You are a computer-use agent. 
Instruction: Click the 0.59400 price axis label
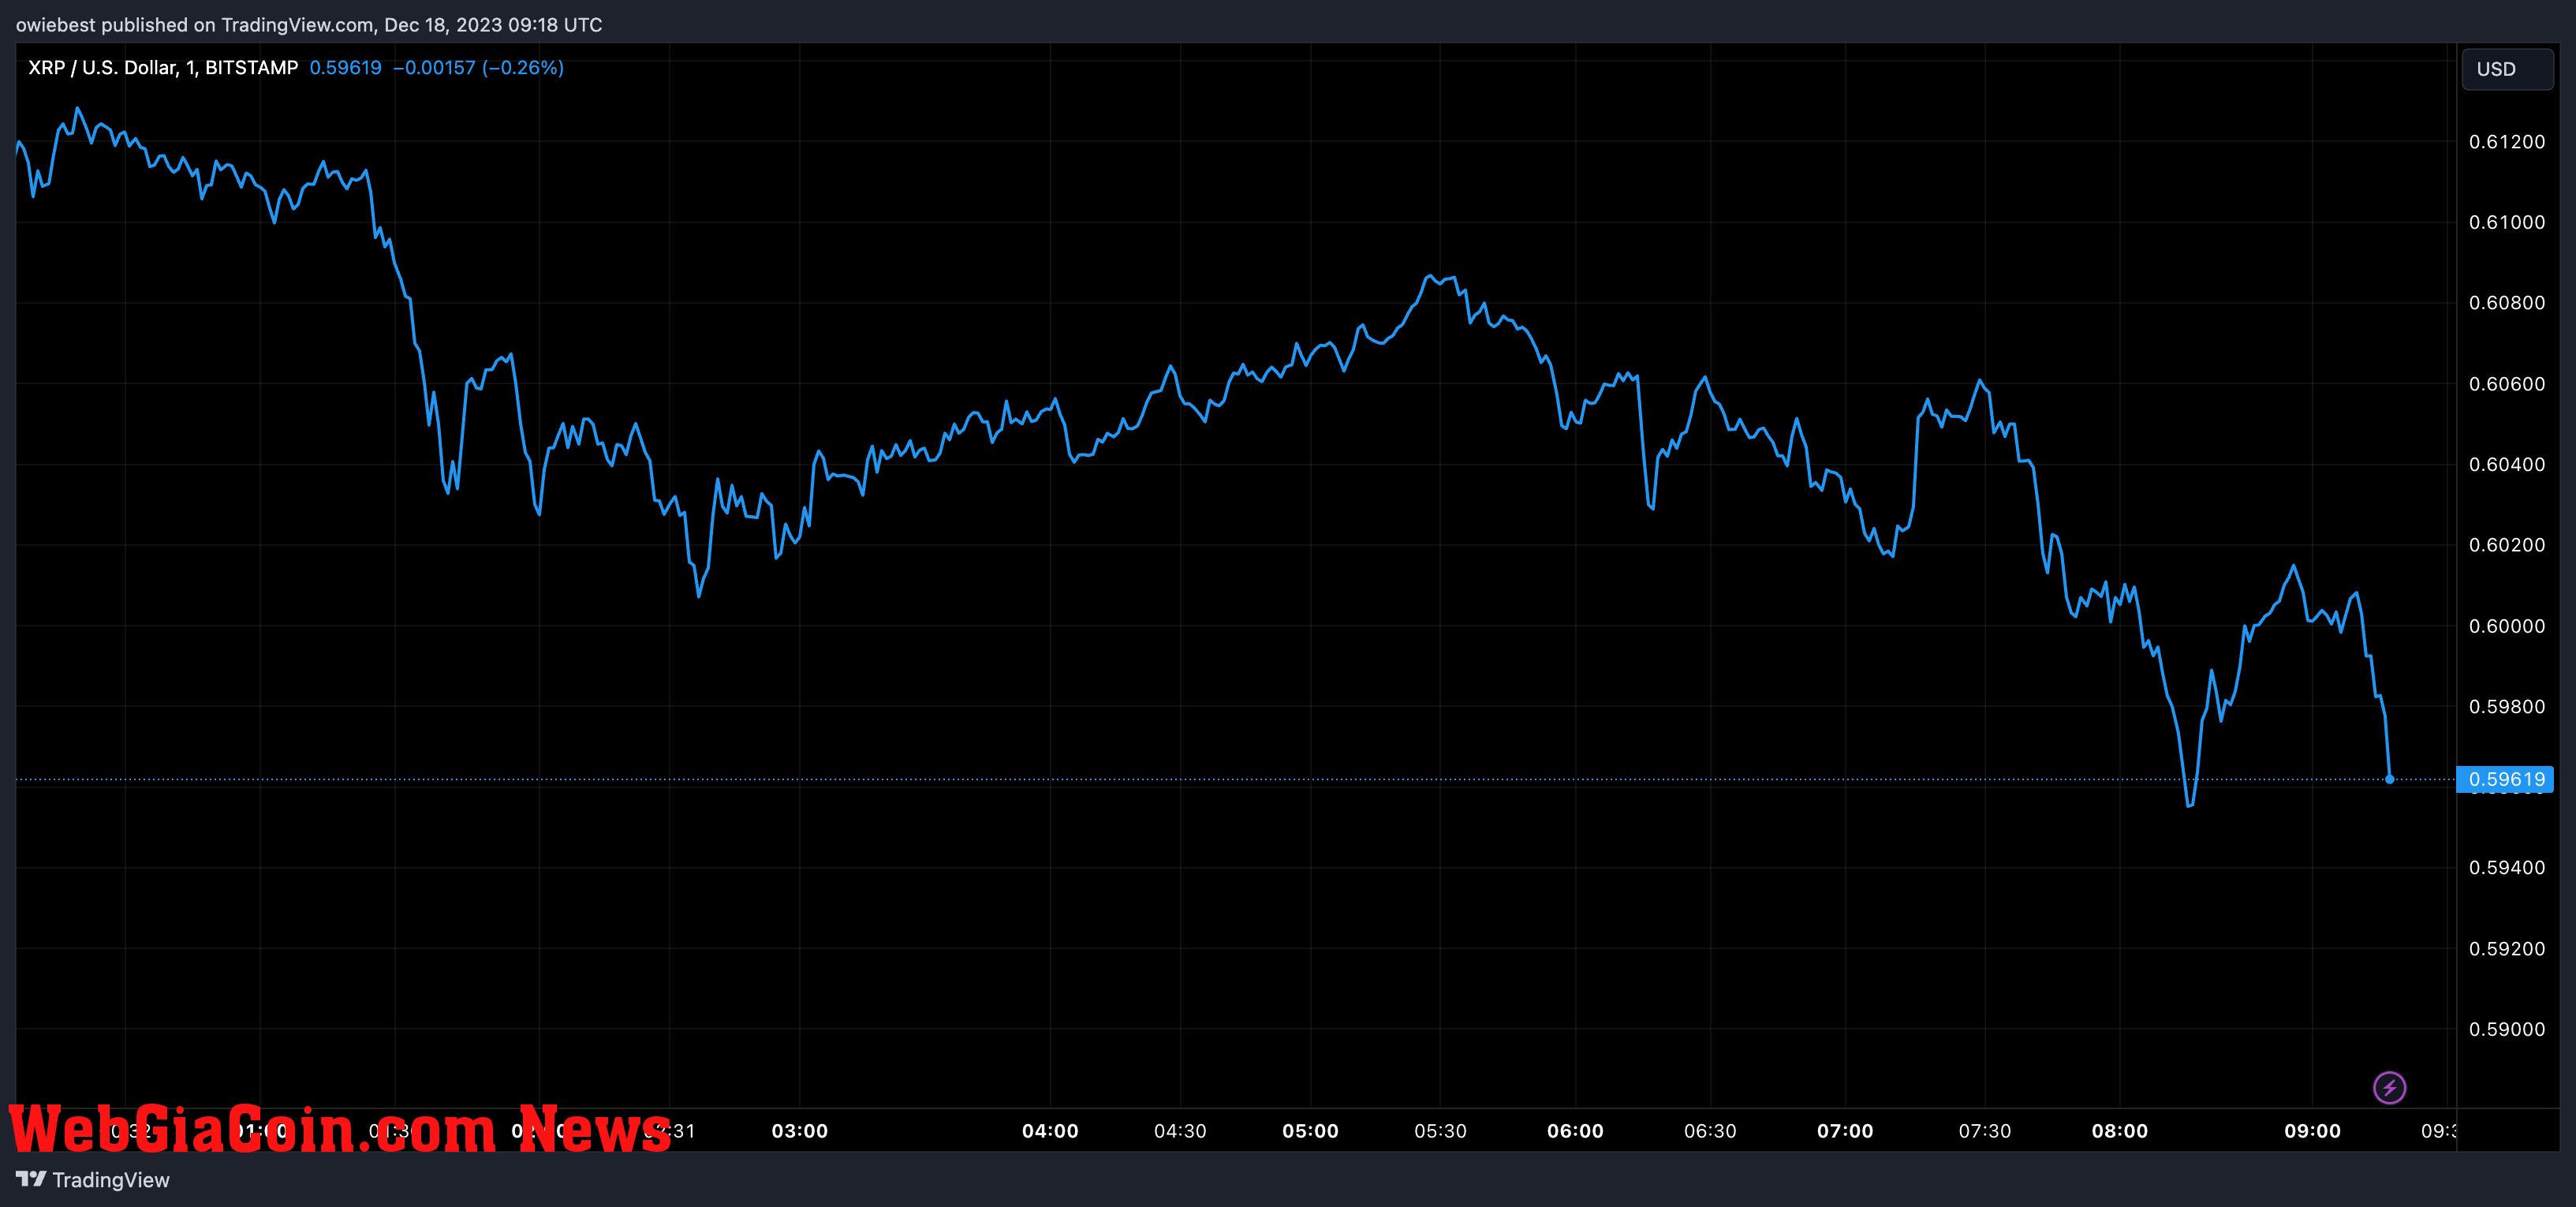pyautogui.click(x=2507, y=868)
